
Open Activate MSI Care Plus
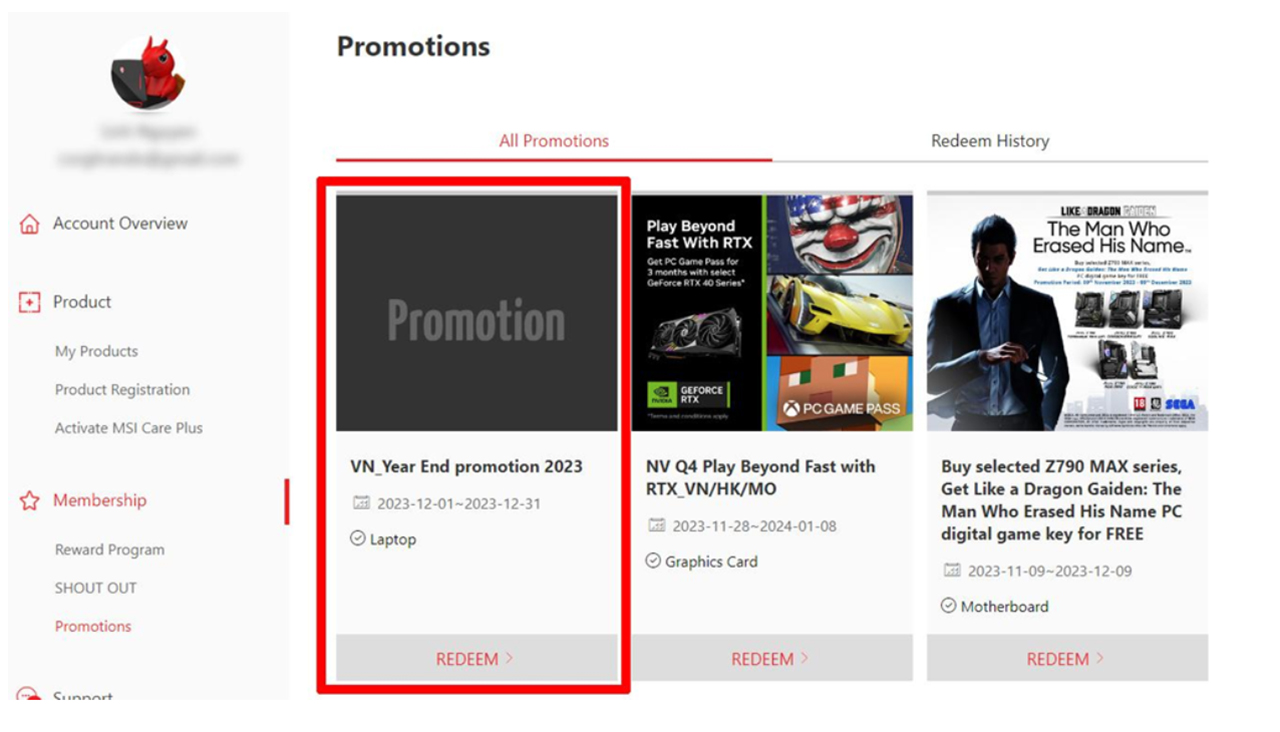[129, 428]
